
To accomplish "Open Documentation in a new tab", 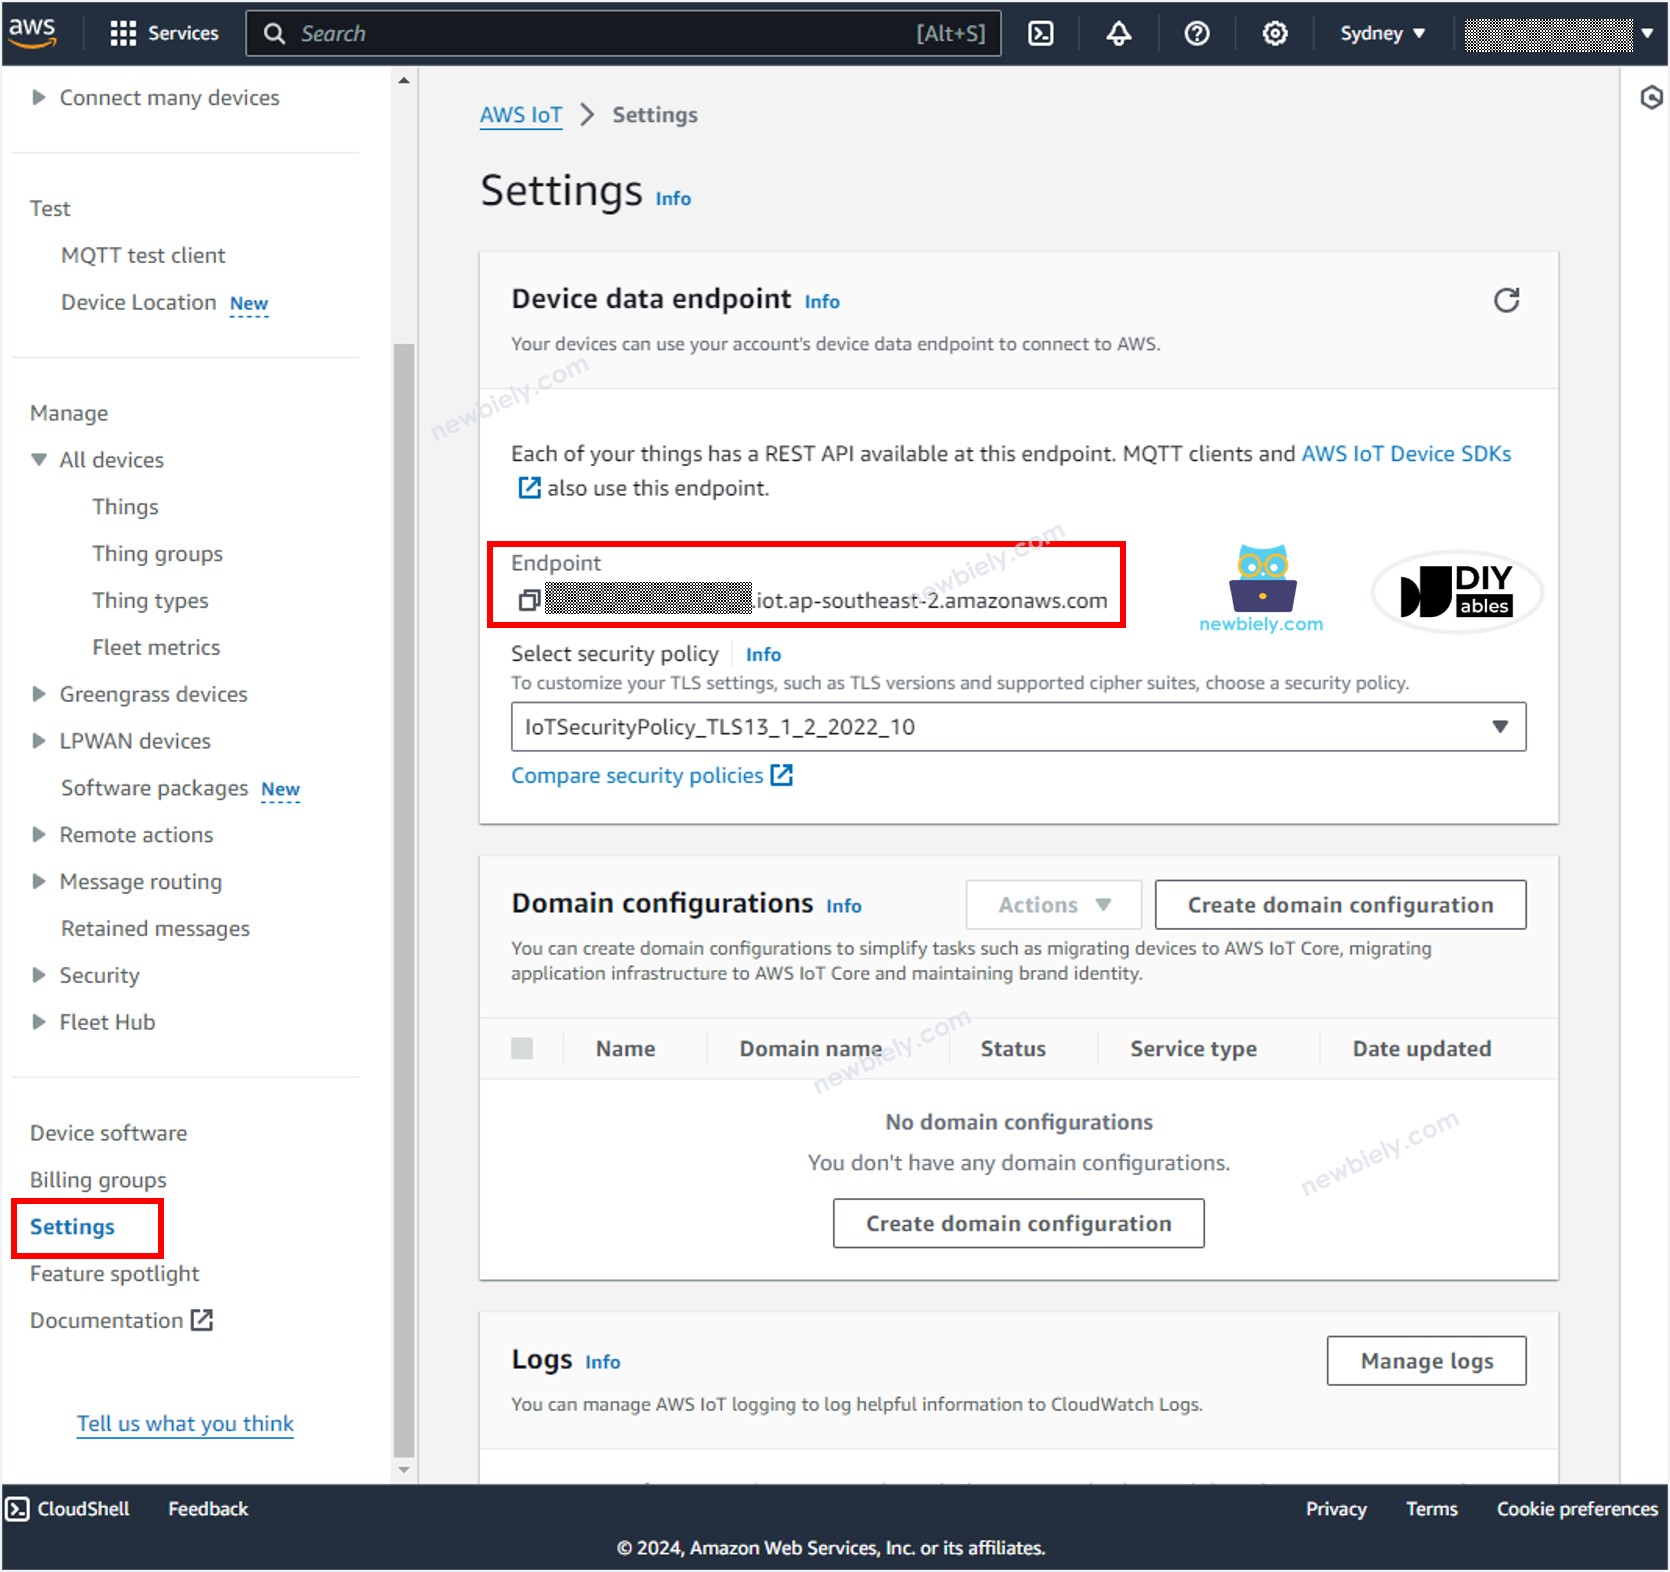I will (x=120, y=1319).
